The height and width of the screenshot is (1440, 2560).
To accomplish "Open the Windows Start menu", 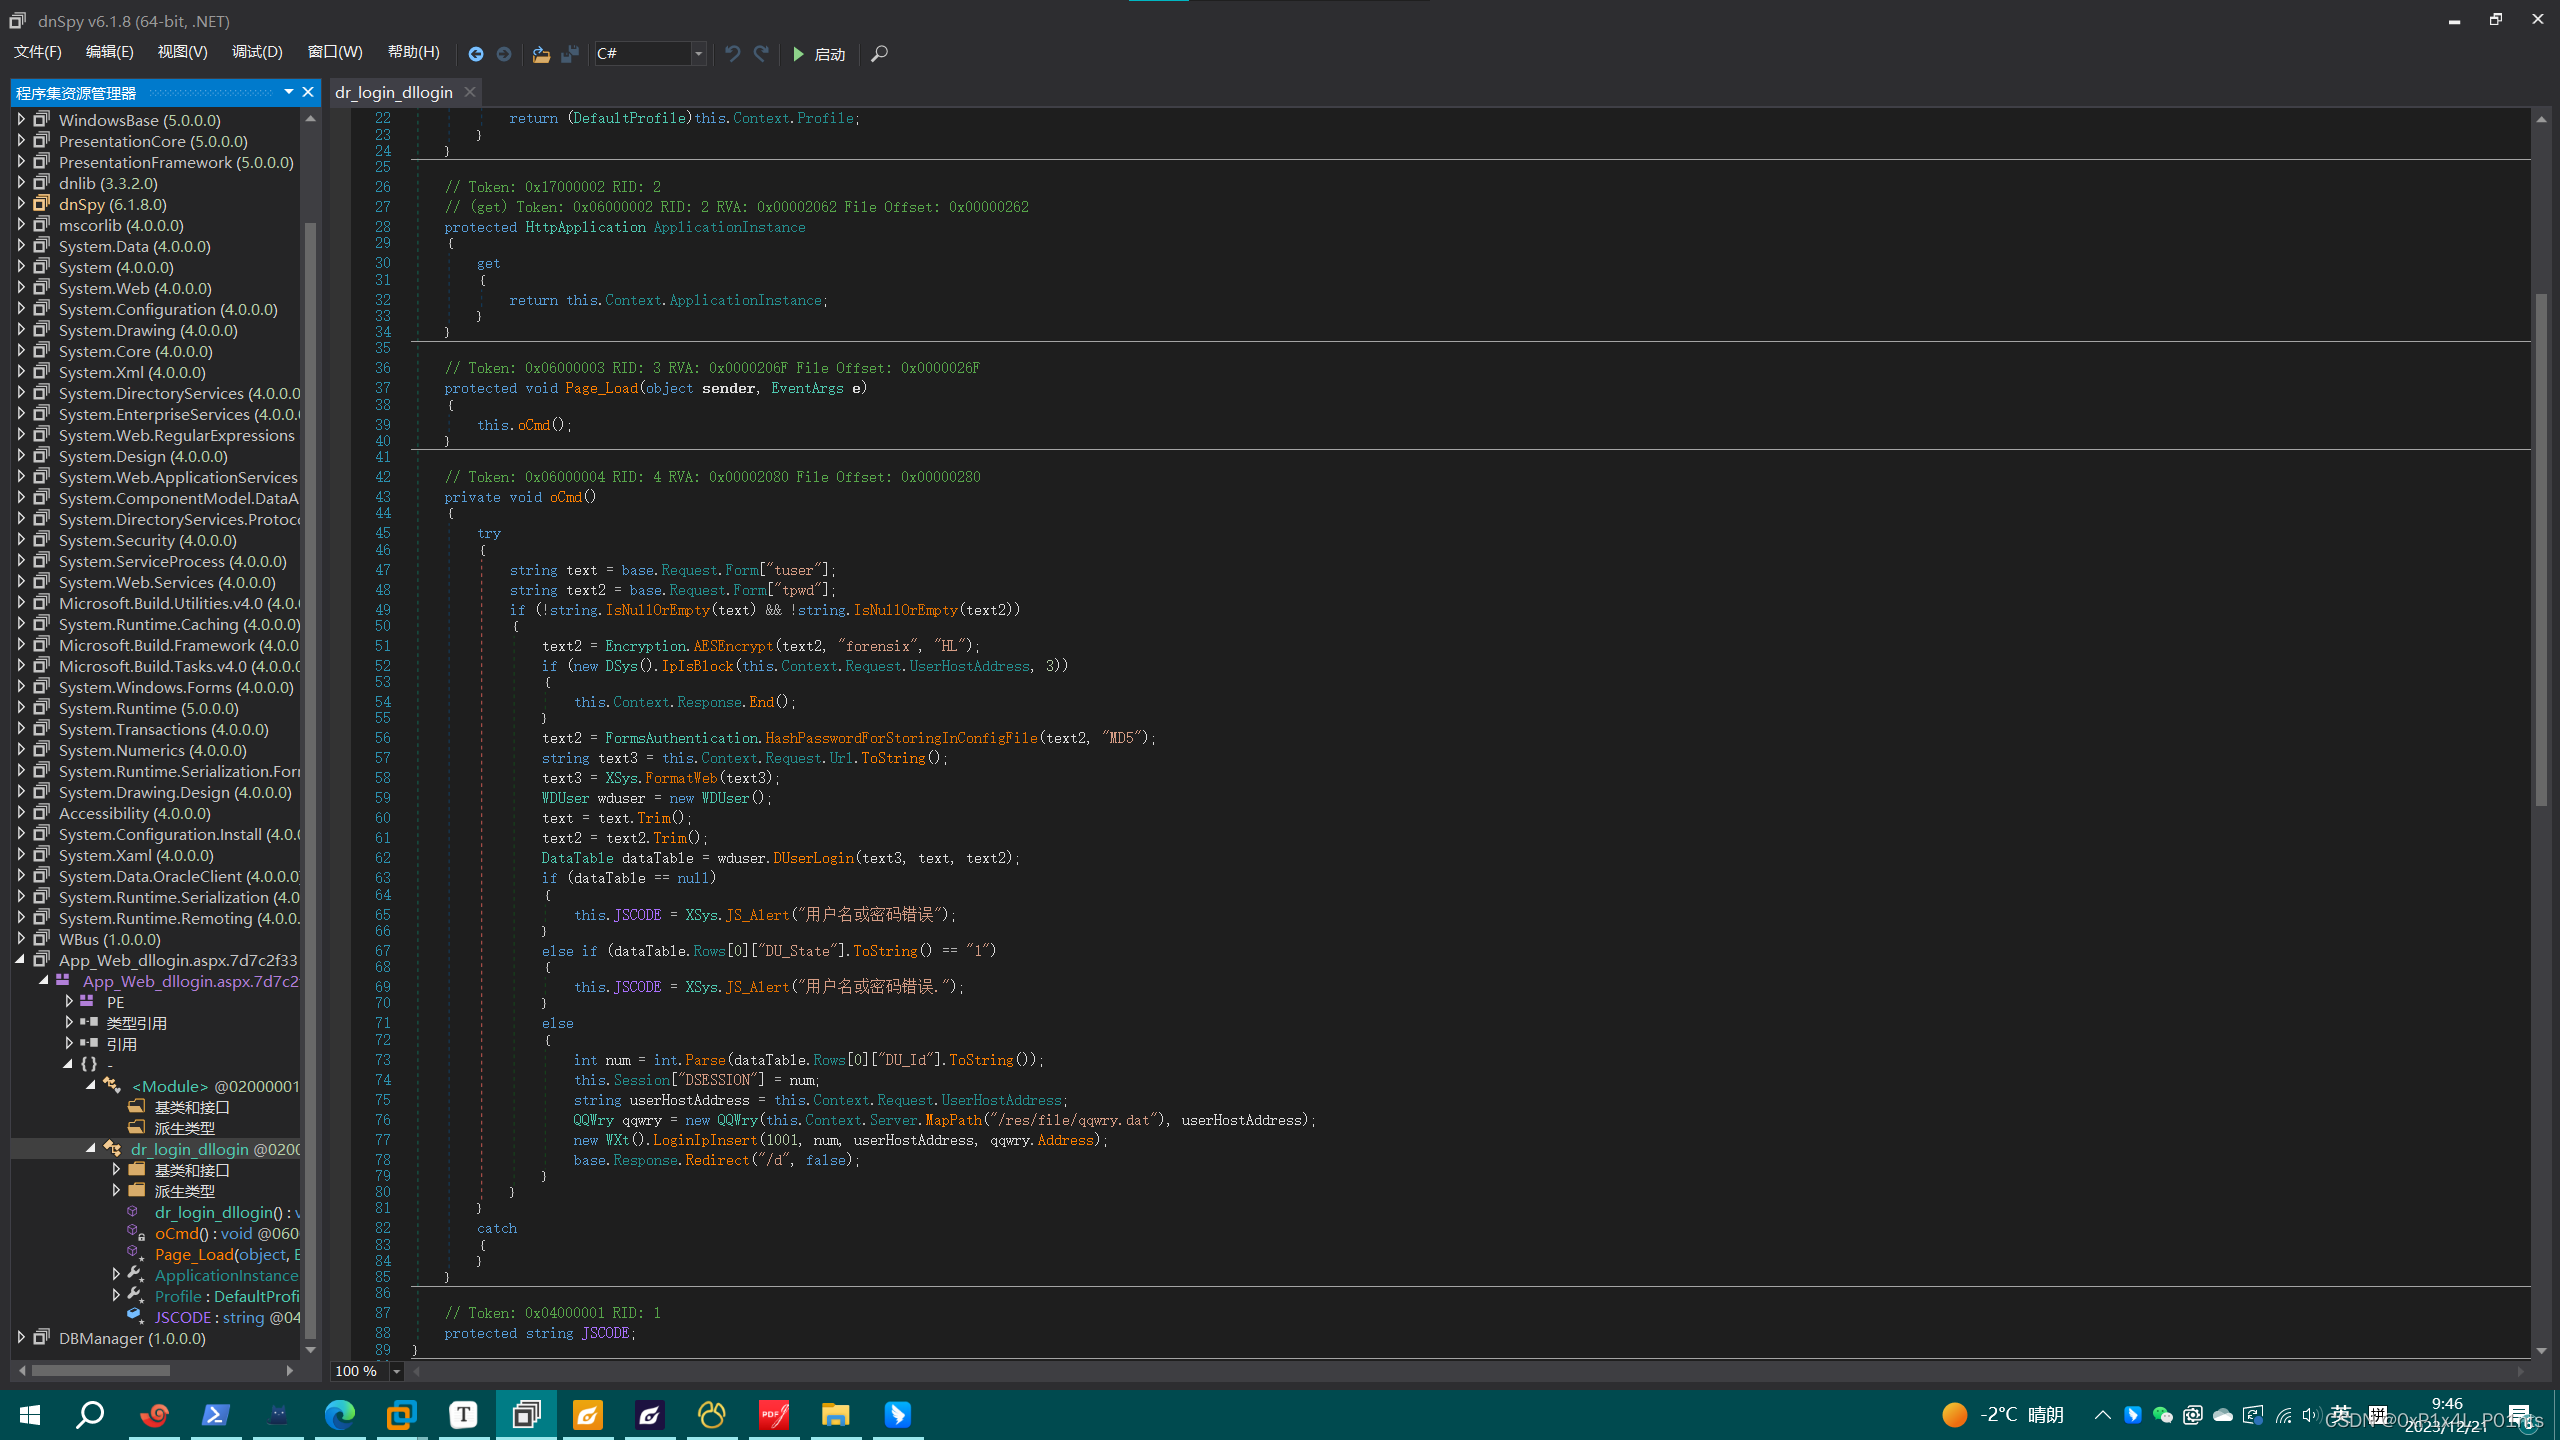I will point(30,1414).
